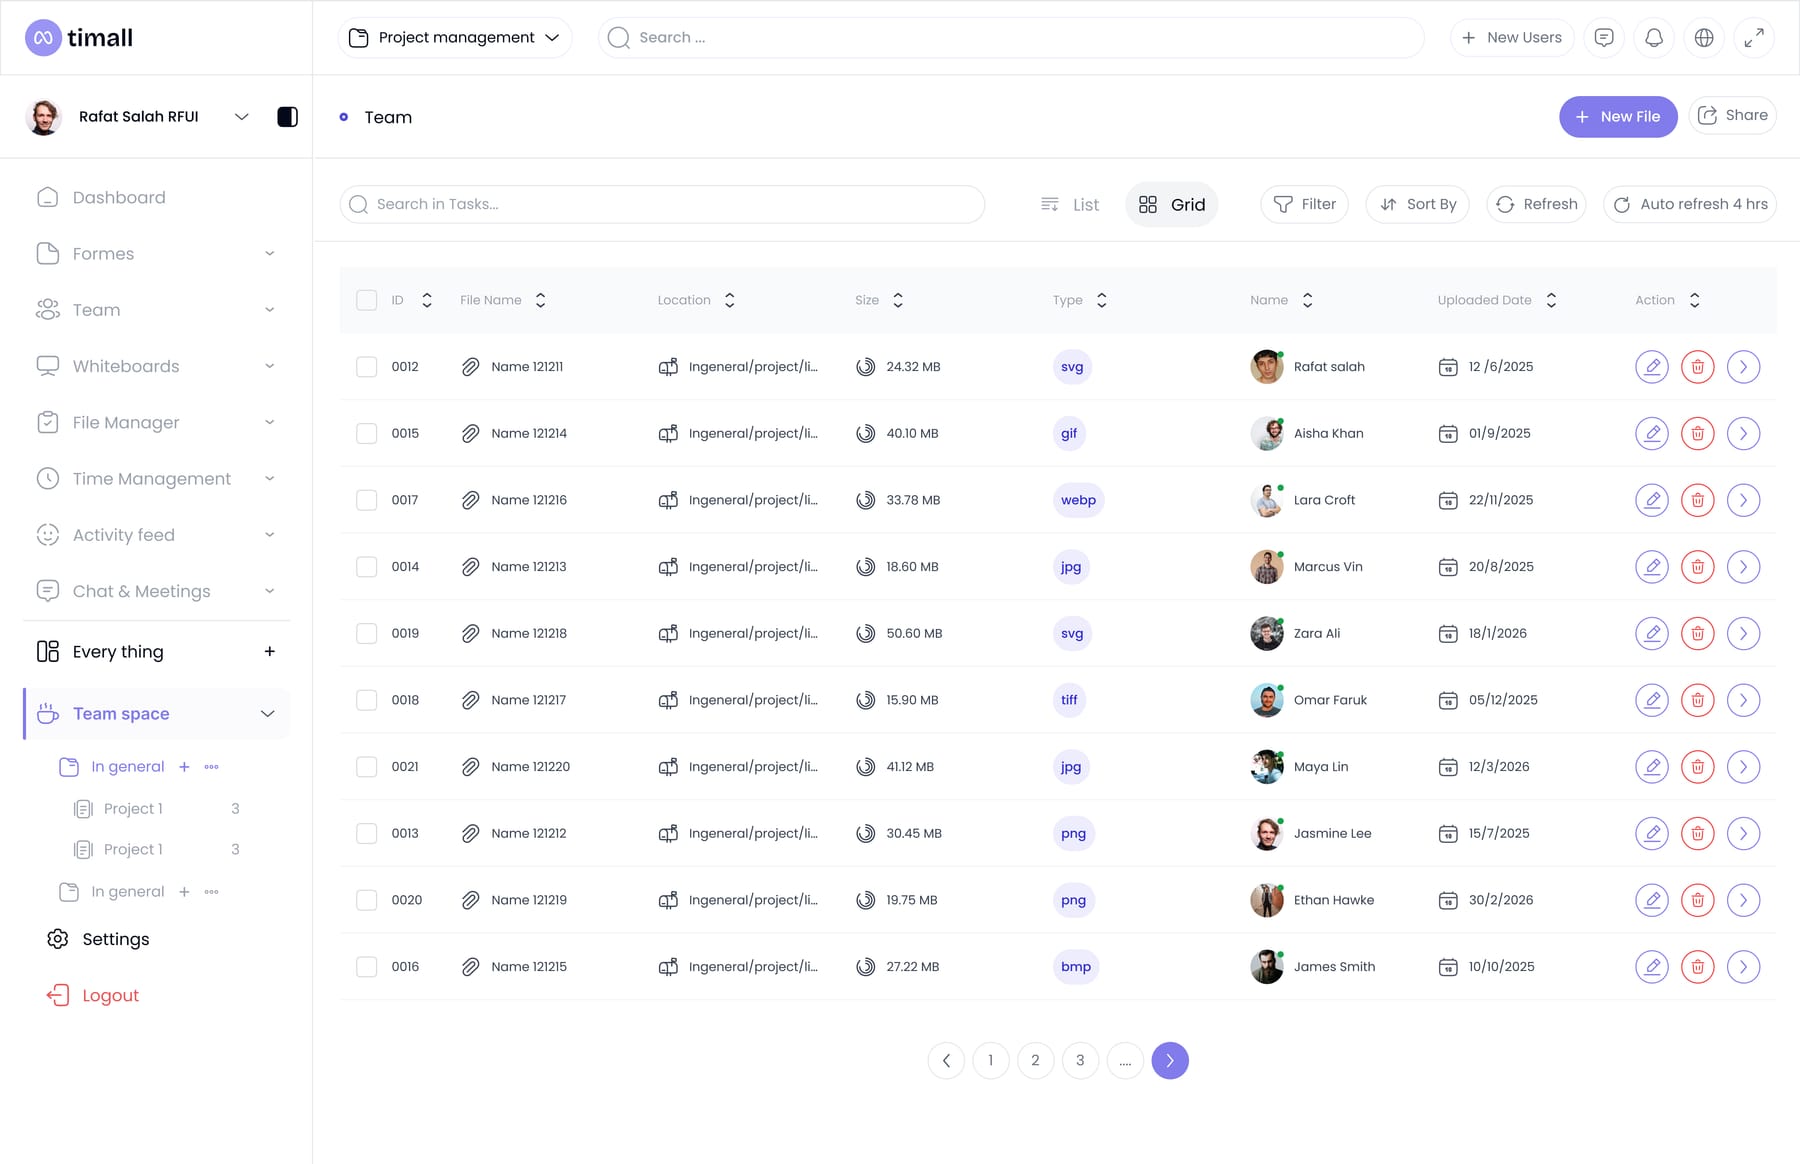Check the box for row 0017
The height and width of the screenshot is (1164, 1800).
click(x=367, y=500)
